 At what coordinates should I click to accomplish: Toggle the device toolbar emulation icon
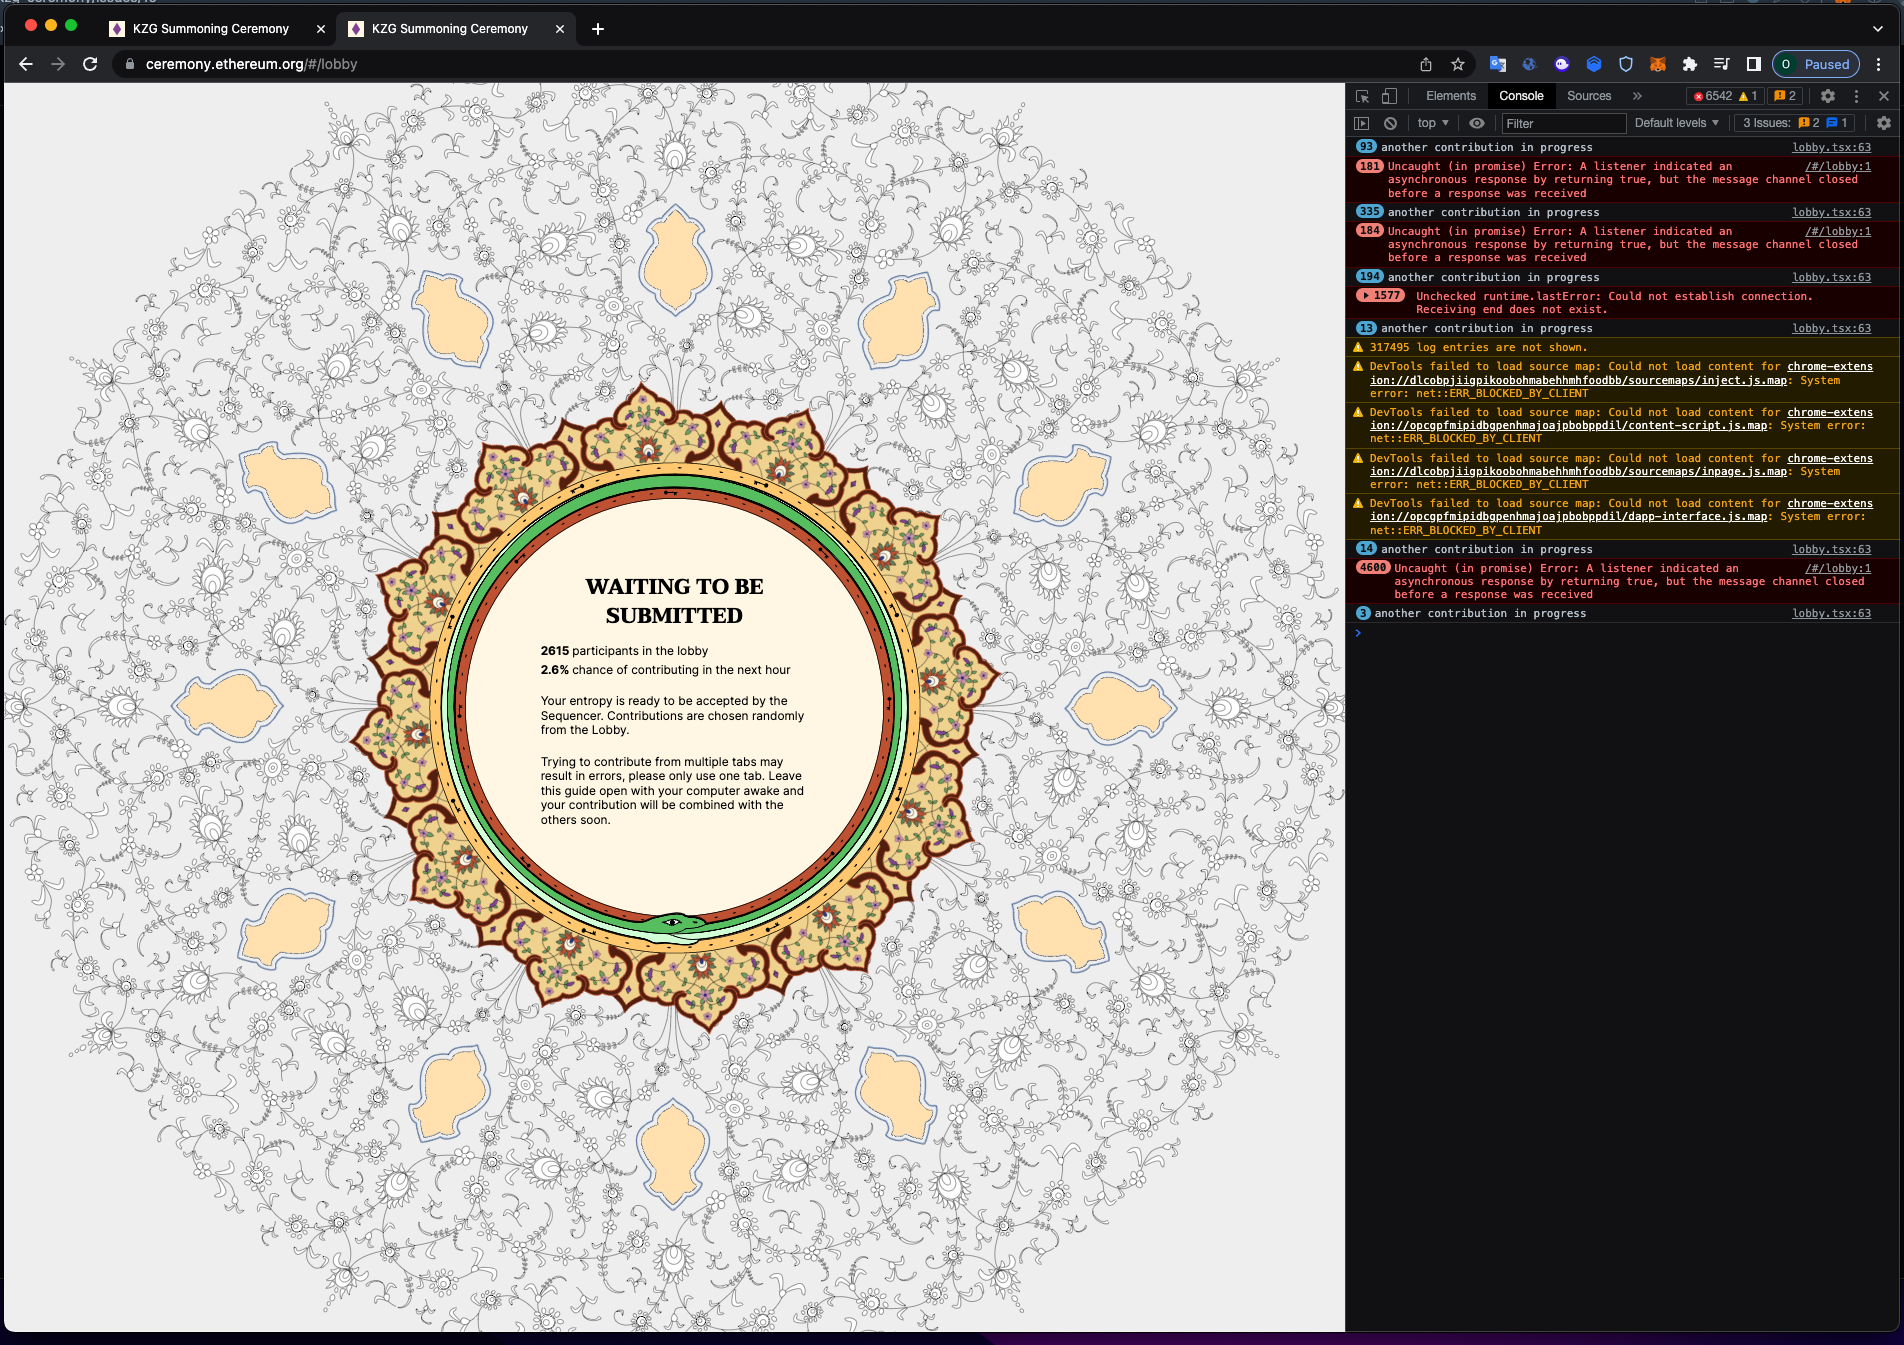(x=1388, y=96)
